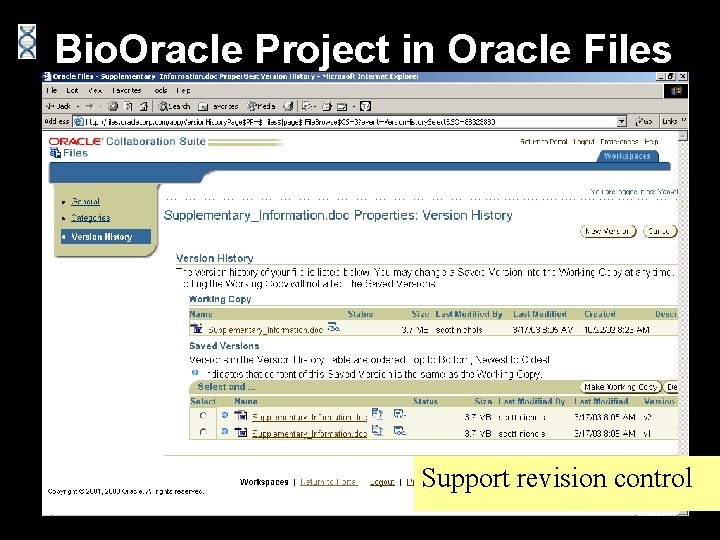
Task: Click the Cancel button
Action: (x=660, y=231)
